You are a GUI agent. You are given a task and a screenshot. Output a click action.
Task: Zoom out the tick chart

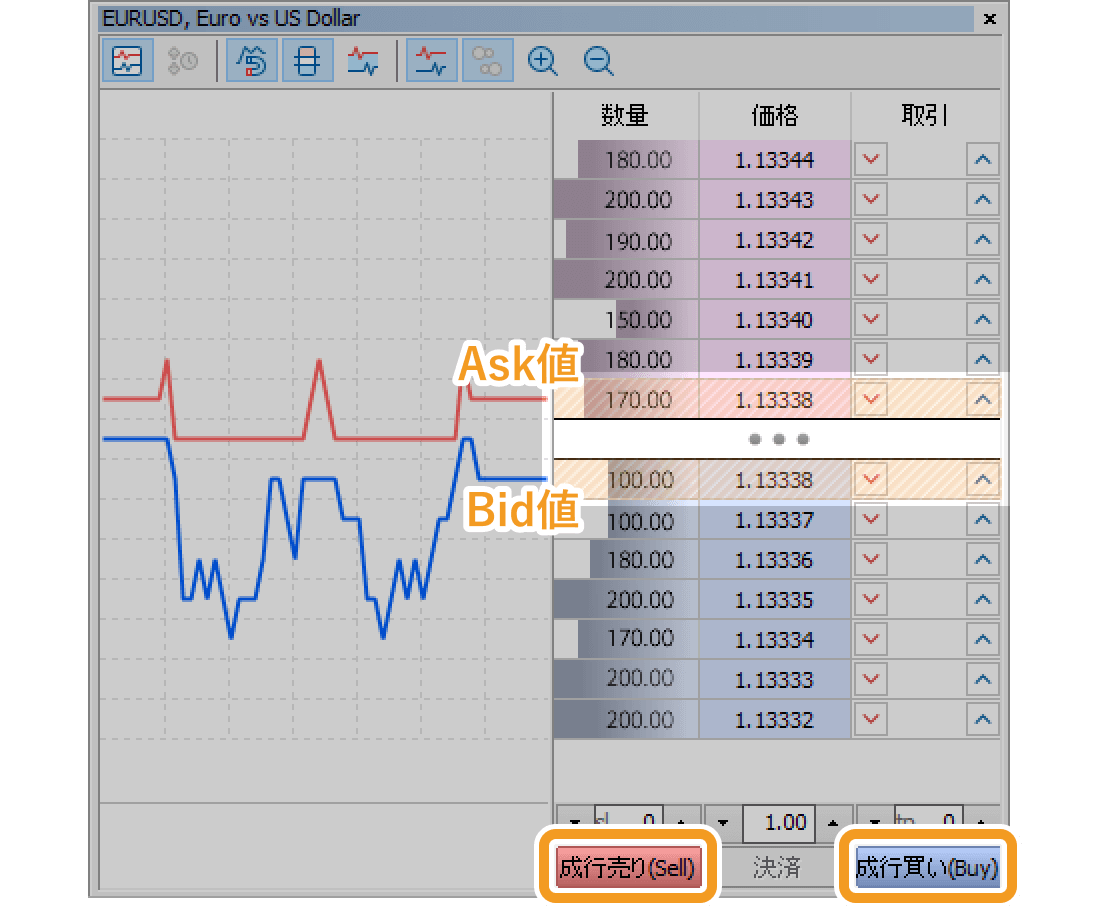598,61
